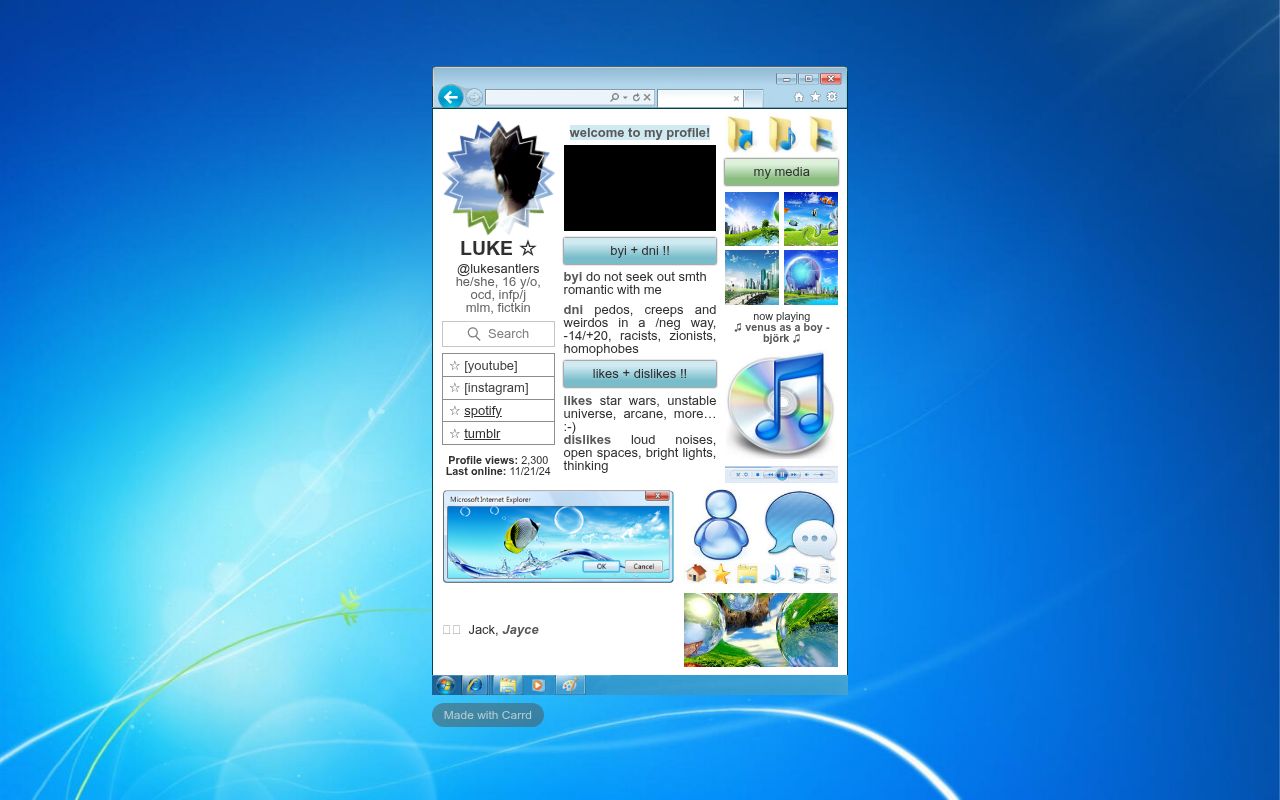Image resolution: width=1280 pixels, height=800 pixels.
Task: Click the large iTunes music note icon
Action: (781, 405)
